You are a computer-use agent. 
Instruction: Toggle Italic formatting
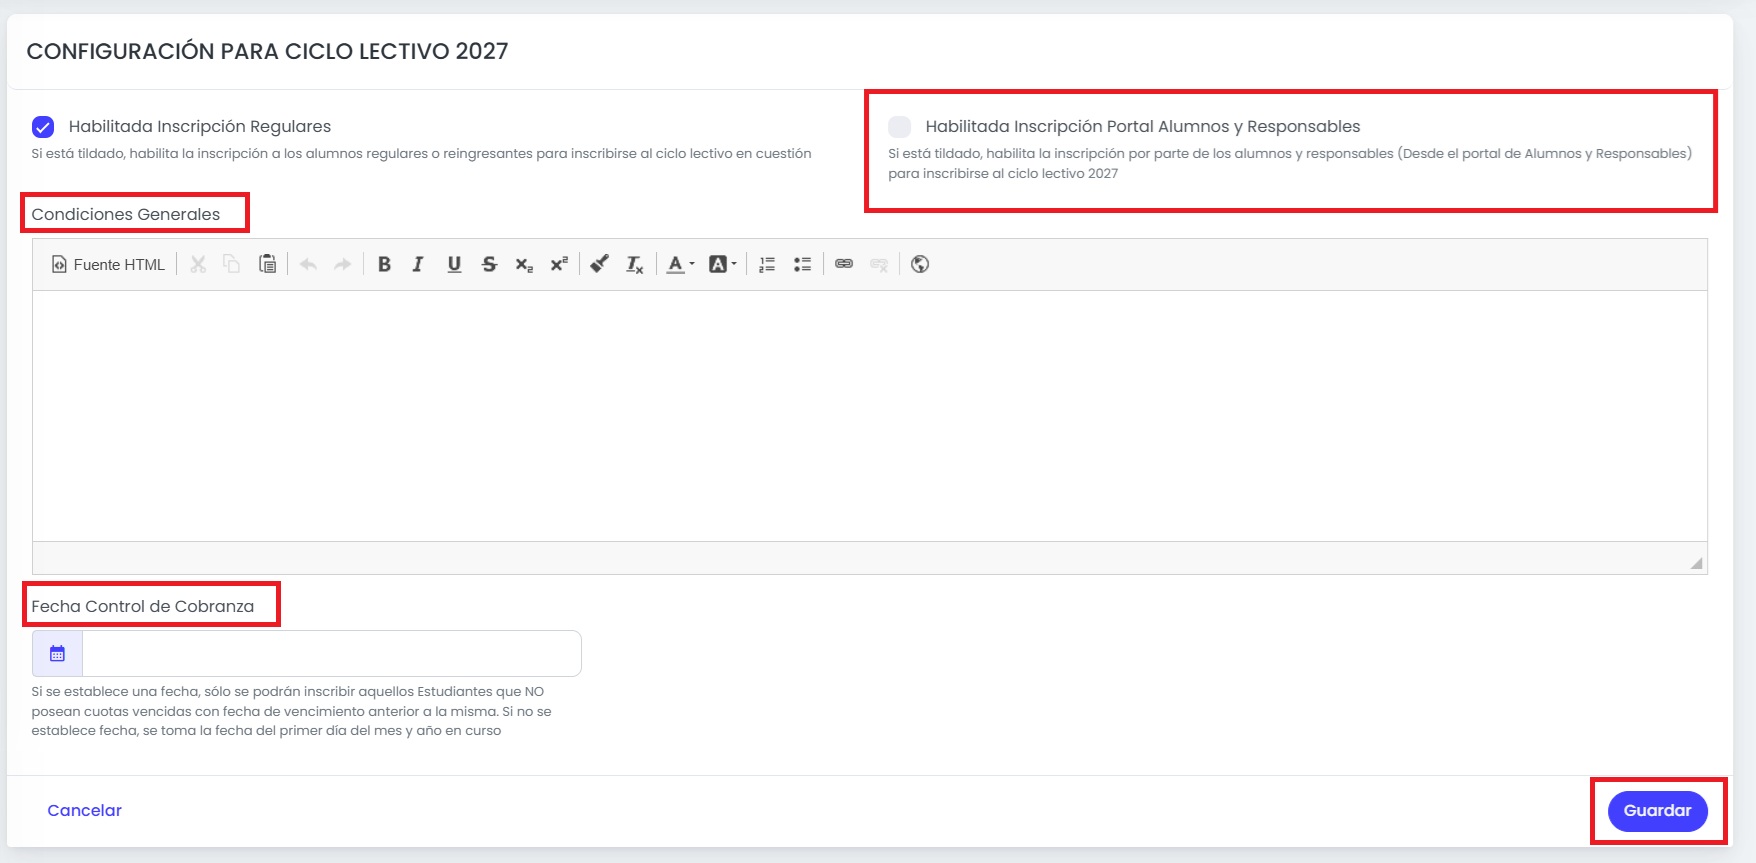coord(418,264)
